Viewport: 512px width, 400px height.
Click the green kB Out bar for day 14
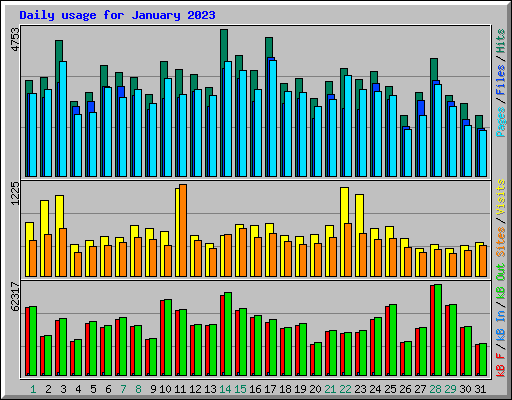point(228,334)
